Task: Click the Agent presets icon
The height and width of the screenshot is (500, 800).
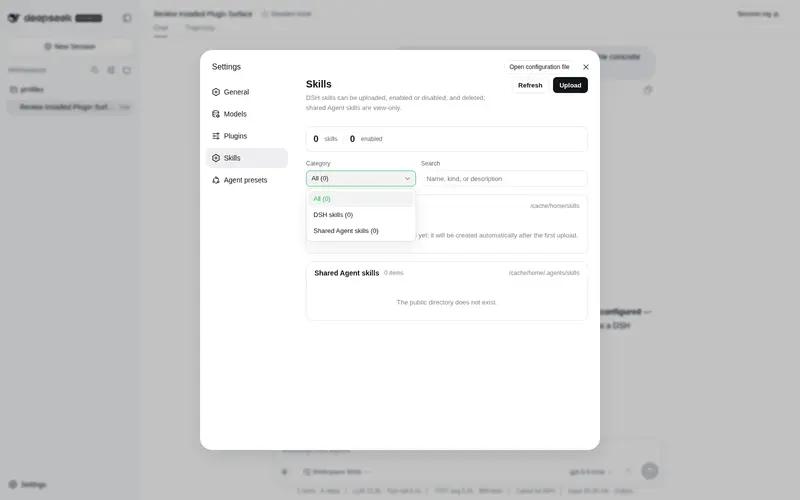Action: [x=216, y=180]
